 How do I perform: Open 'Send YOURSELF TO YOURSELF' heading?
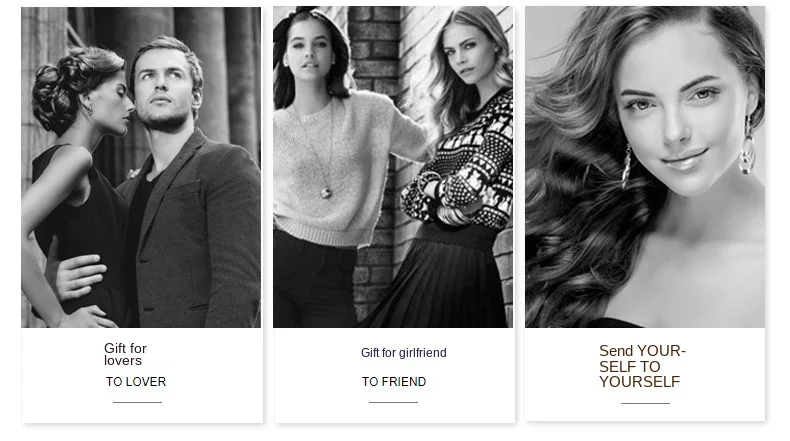tap(642, 366)
